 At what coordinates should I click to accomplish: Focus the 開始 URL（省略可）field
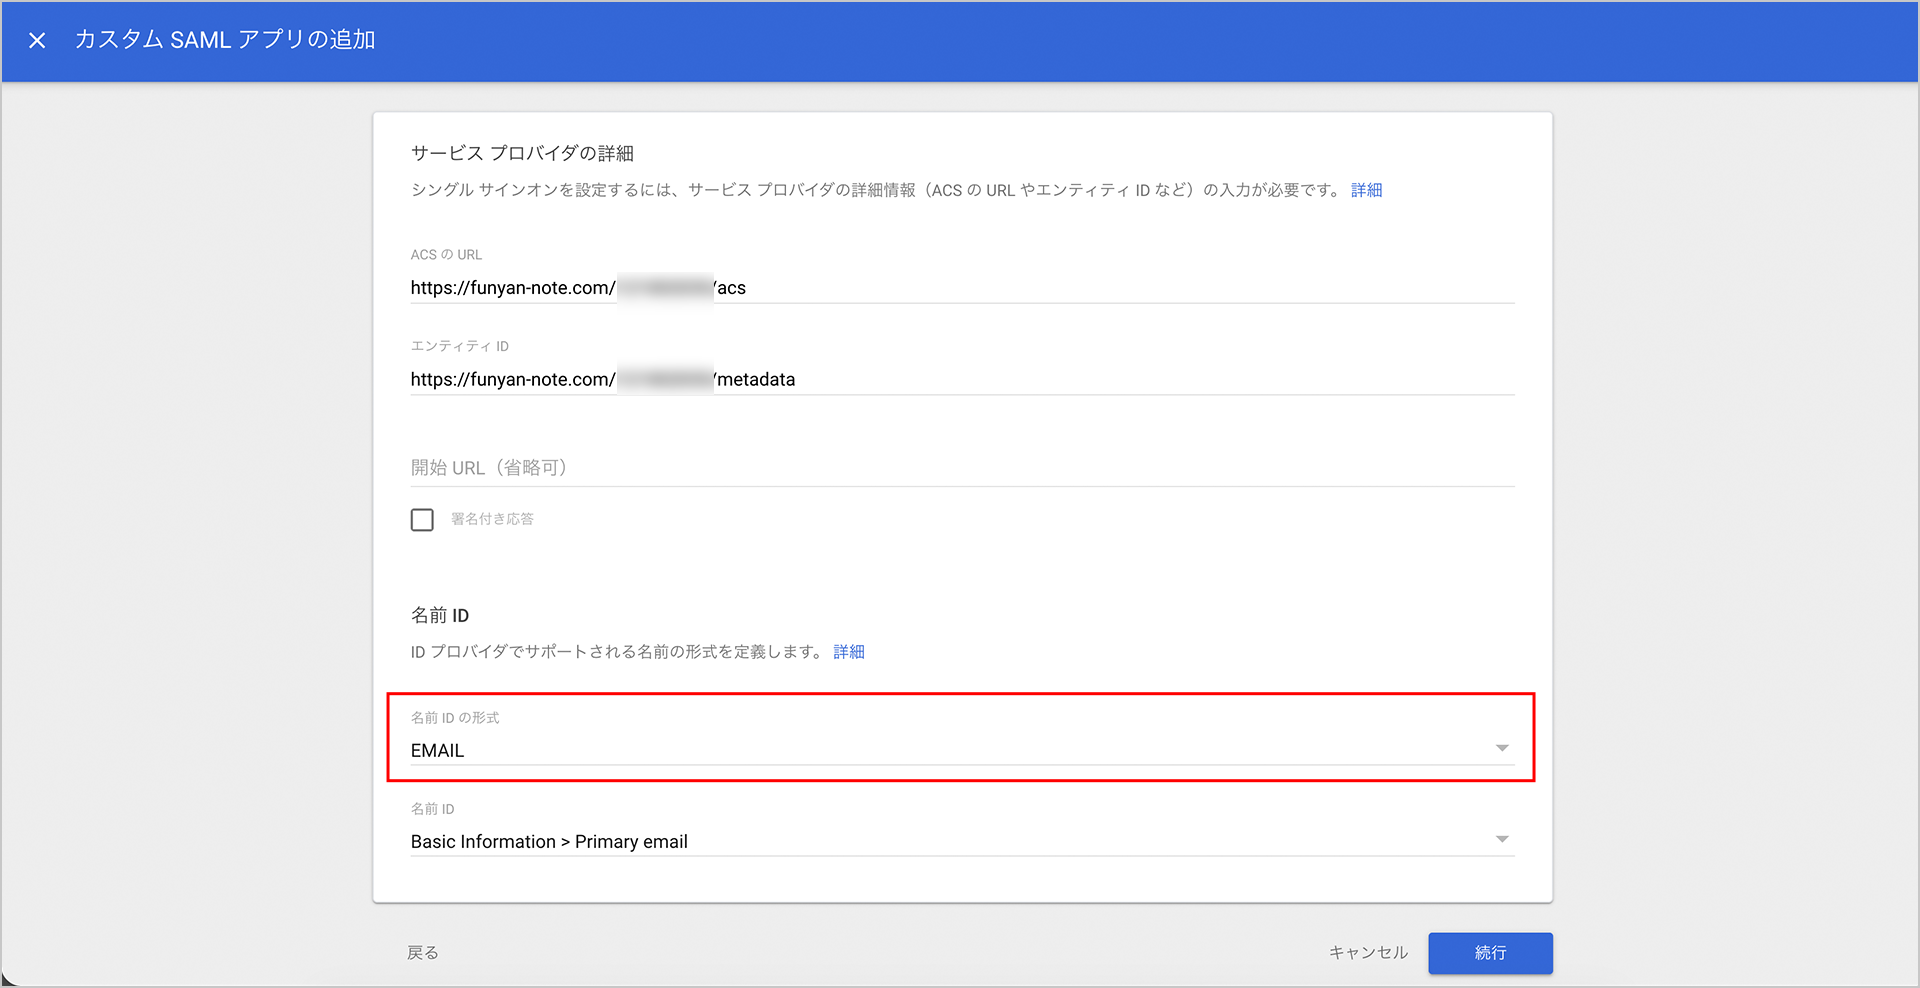(x=960, y=468)
